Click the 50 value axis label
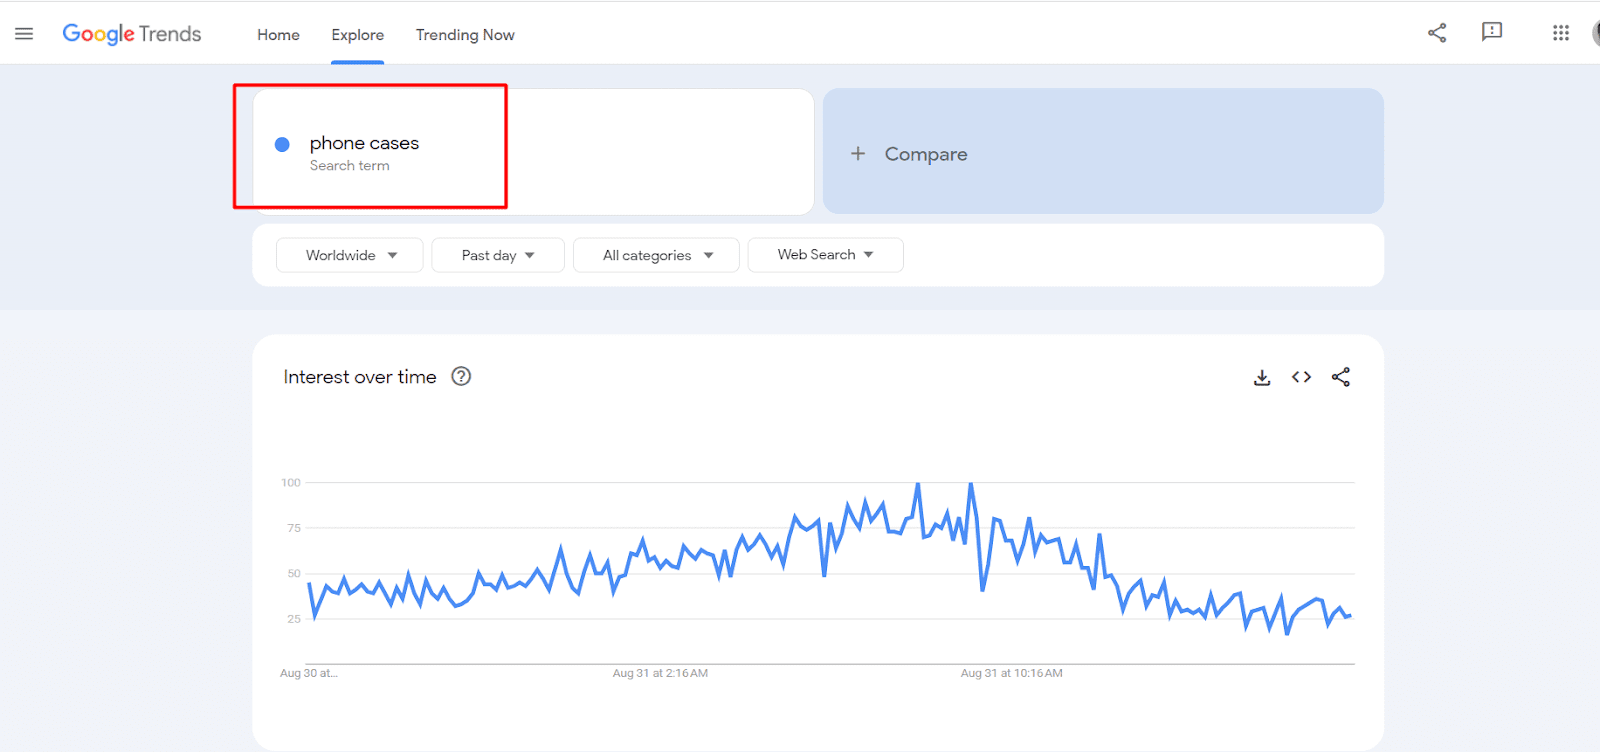This screenshot has width=1600, height=752. point(294,573)
